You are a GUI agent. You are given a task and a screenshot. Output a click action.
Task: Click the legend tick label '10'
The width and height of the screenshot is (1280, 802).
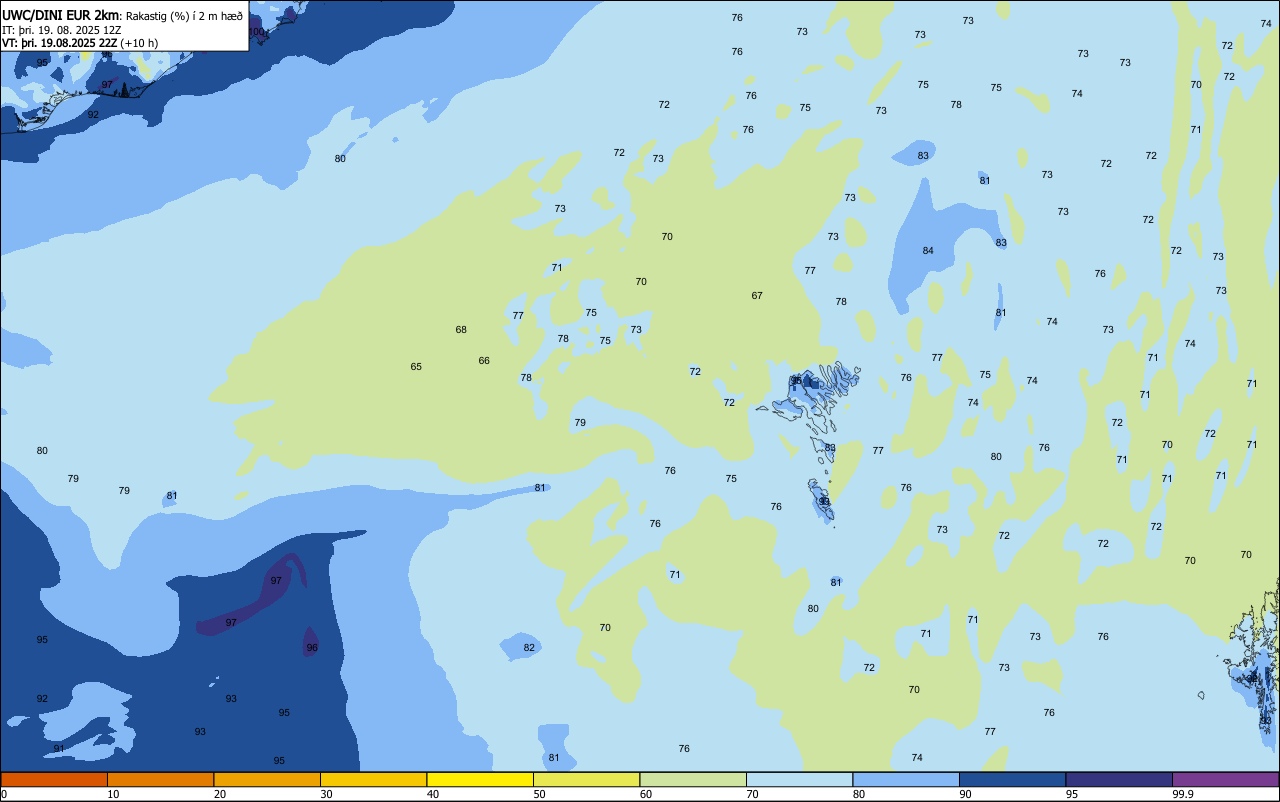tap(113, 794)
